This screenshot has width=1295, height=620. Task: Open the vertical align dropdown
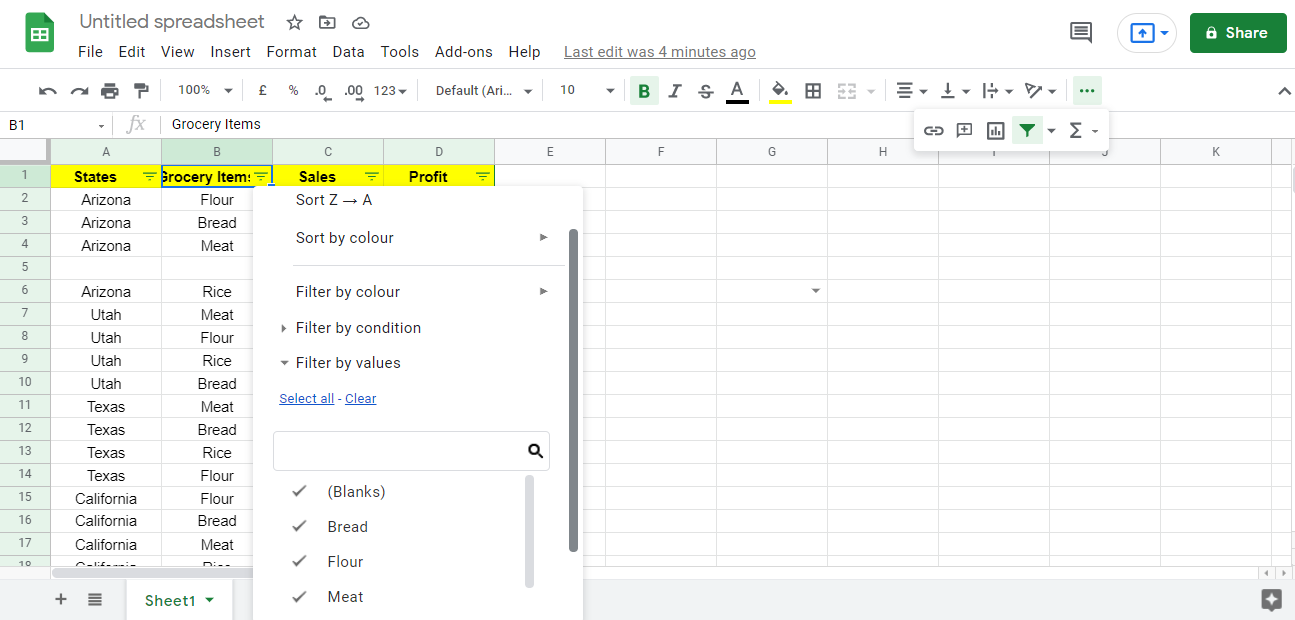956,91
